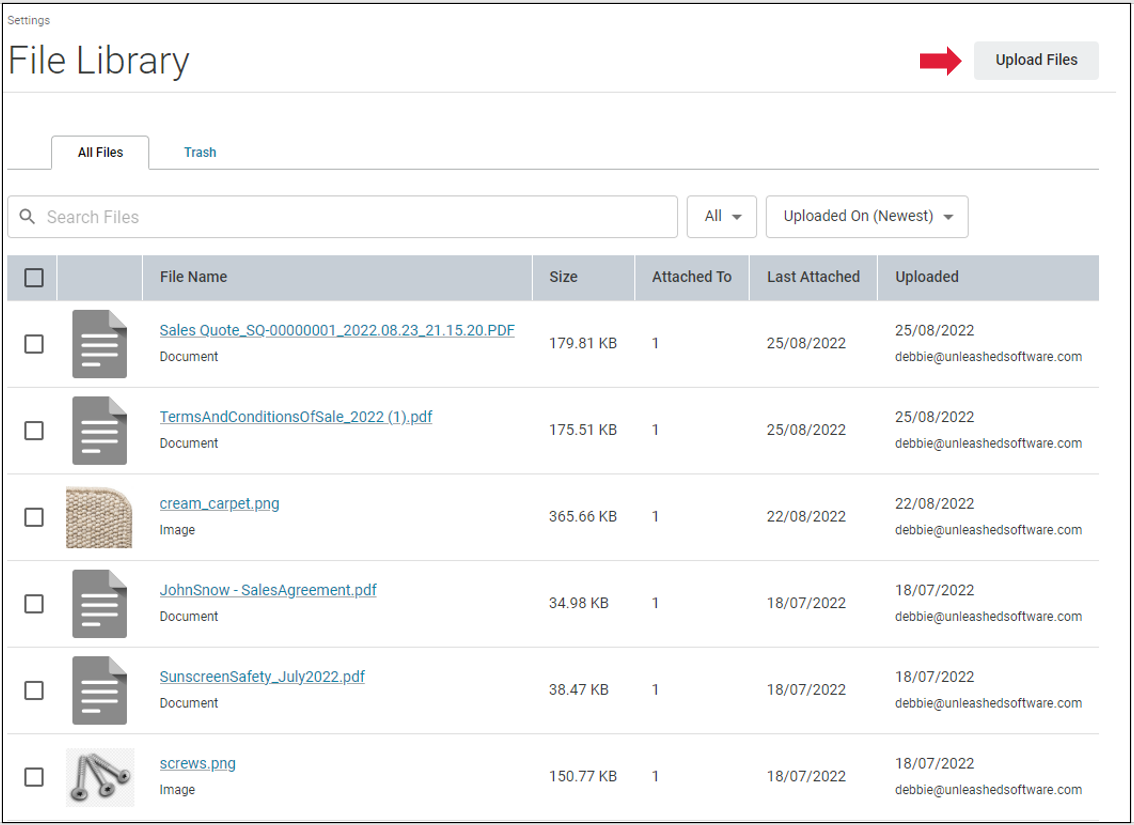Click the SunscreenSafety PDF document icon
Screen dimensions: 1134x825
99,690
